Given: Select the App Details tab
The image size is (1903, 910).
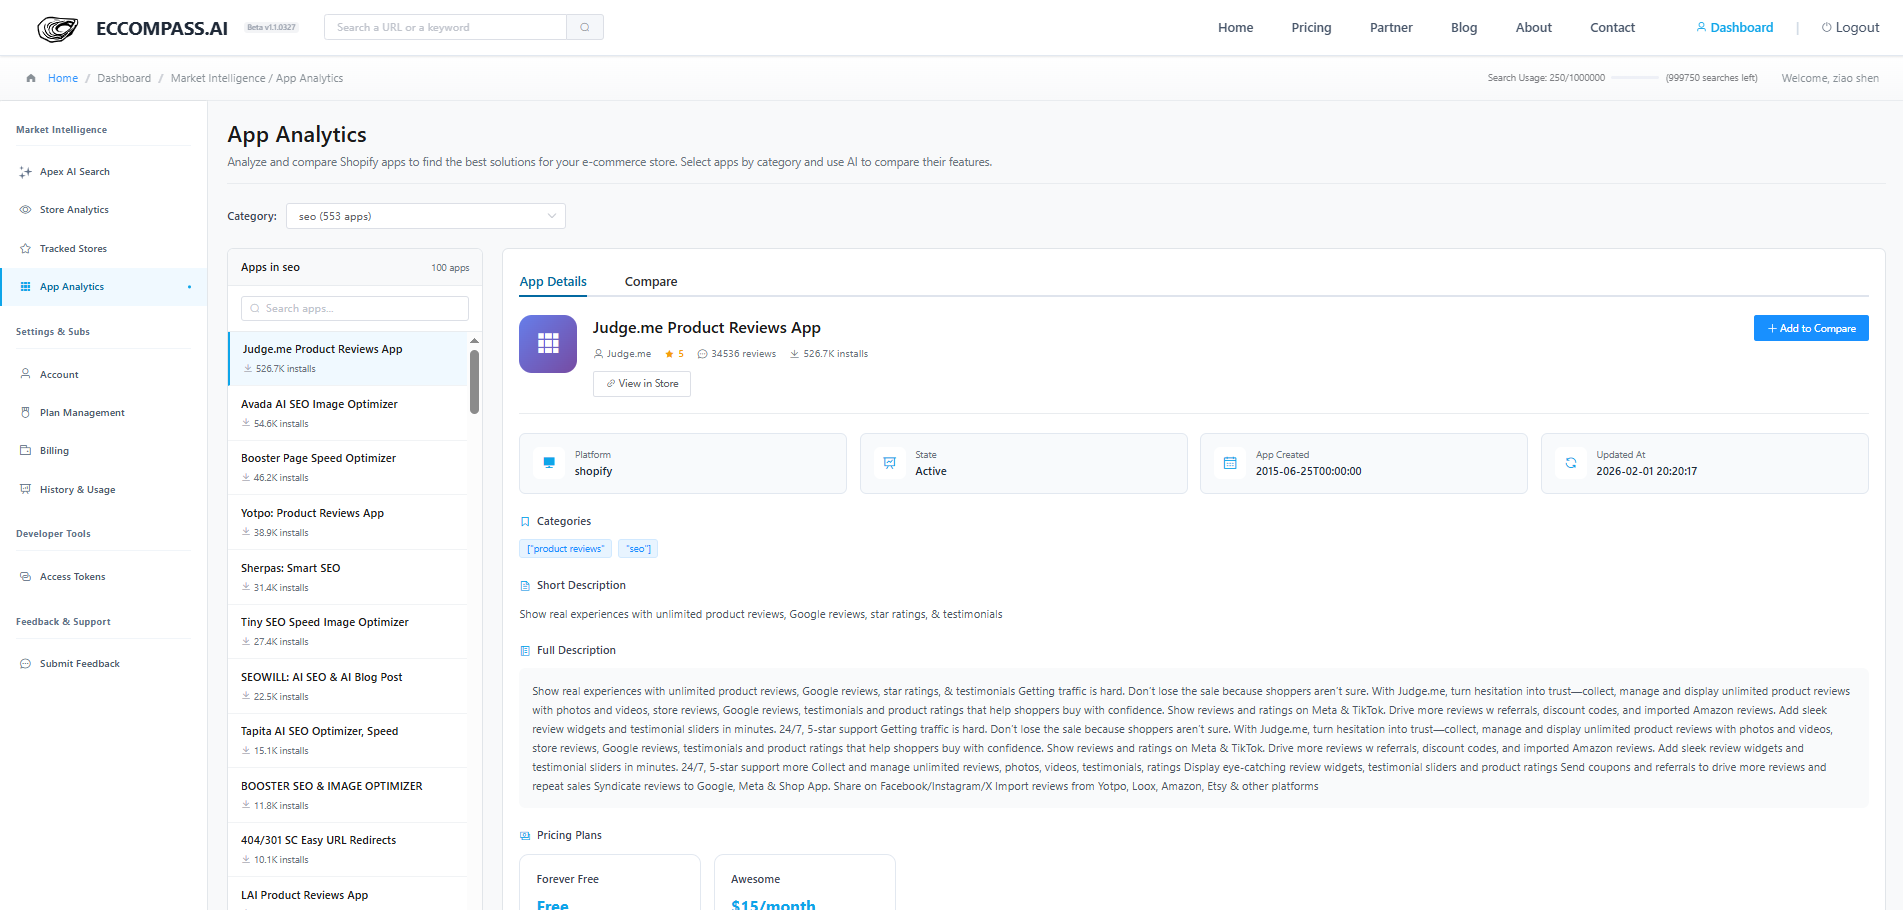Looking at the screenshot, I should tap(553, 282).
